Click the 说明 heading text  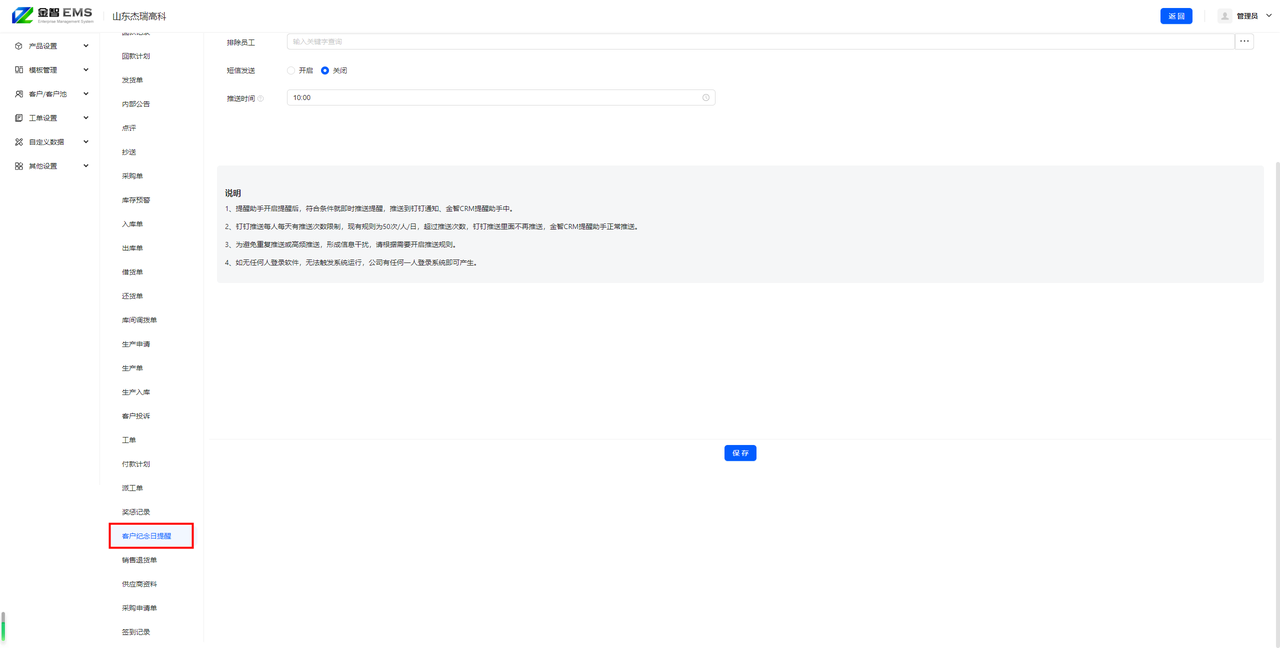(x=233, y=193)
